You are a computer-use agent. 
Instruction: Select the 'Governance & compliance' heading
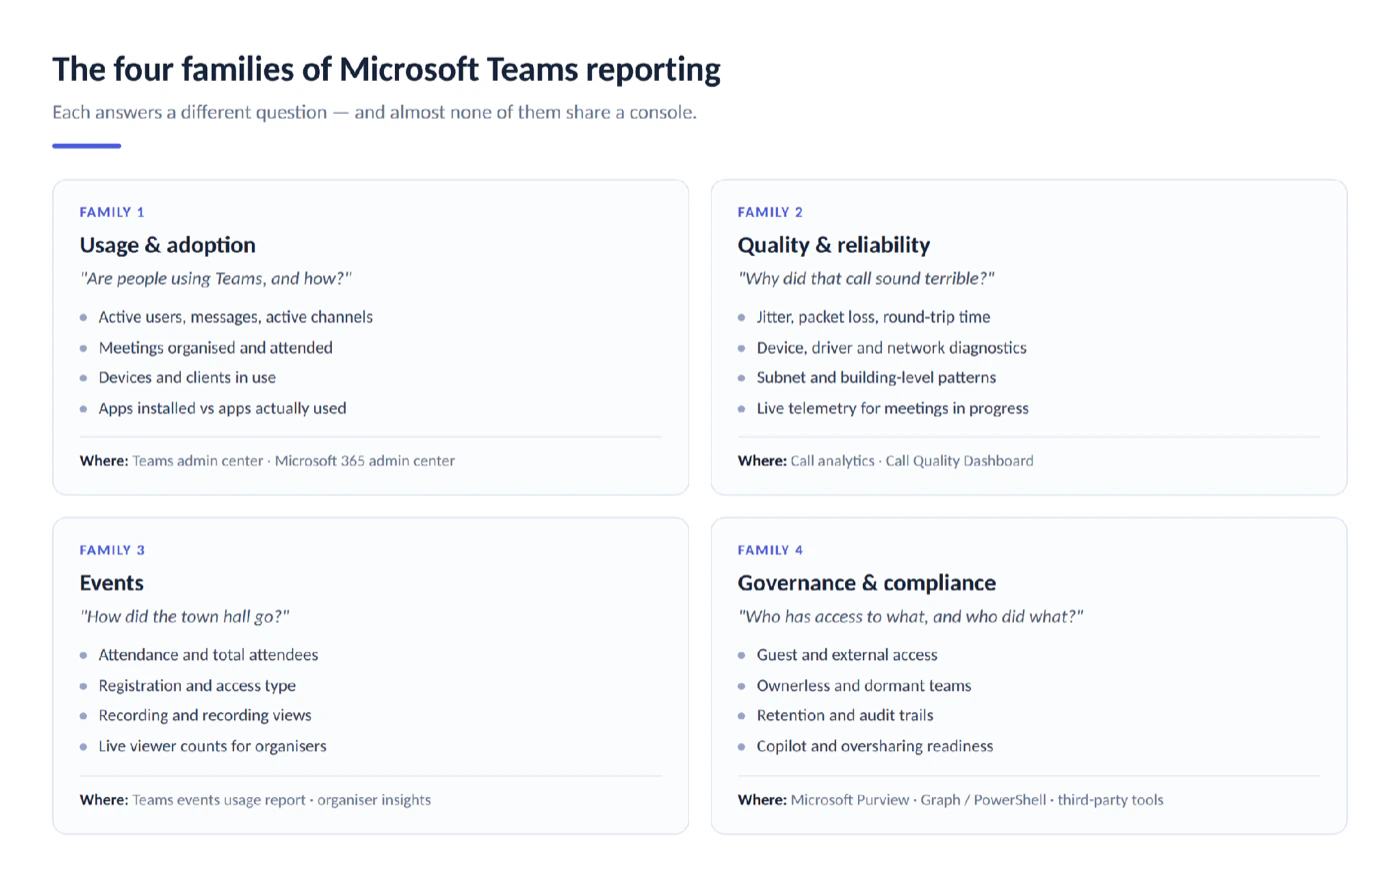[x=866, y=583]
